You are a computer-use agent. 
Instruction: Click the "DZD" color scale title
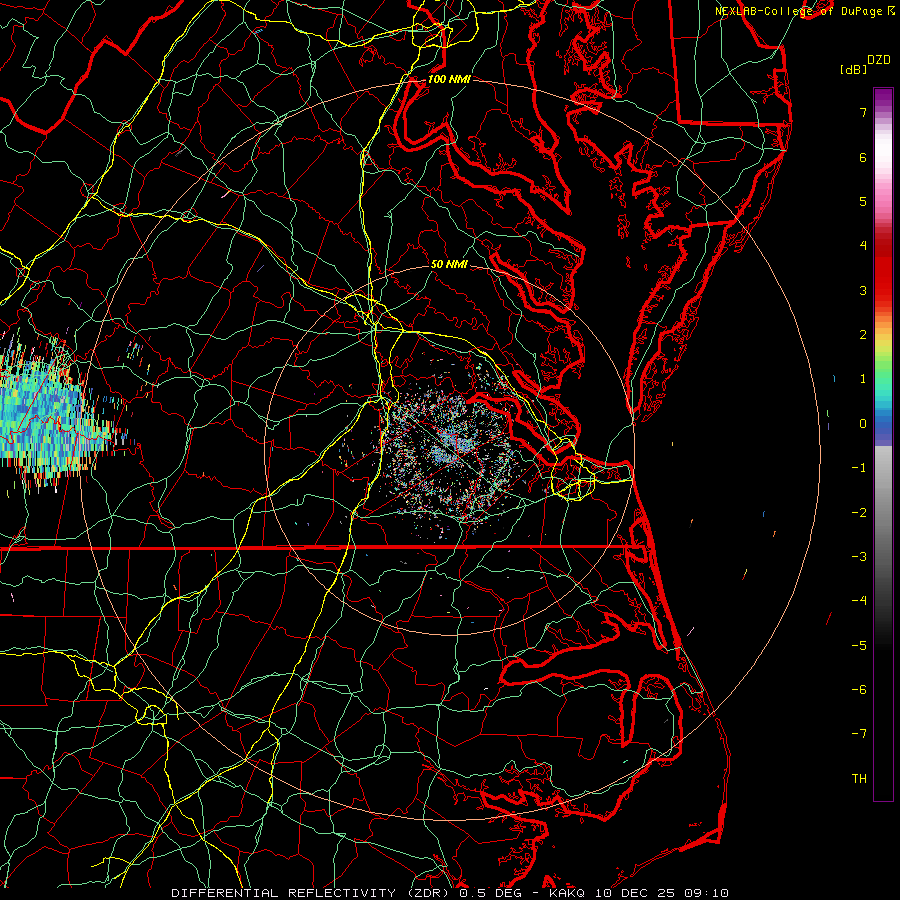point(879,60)
